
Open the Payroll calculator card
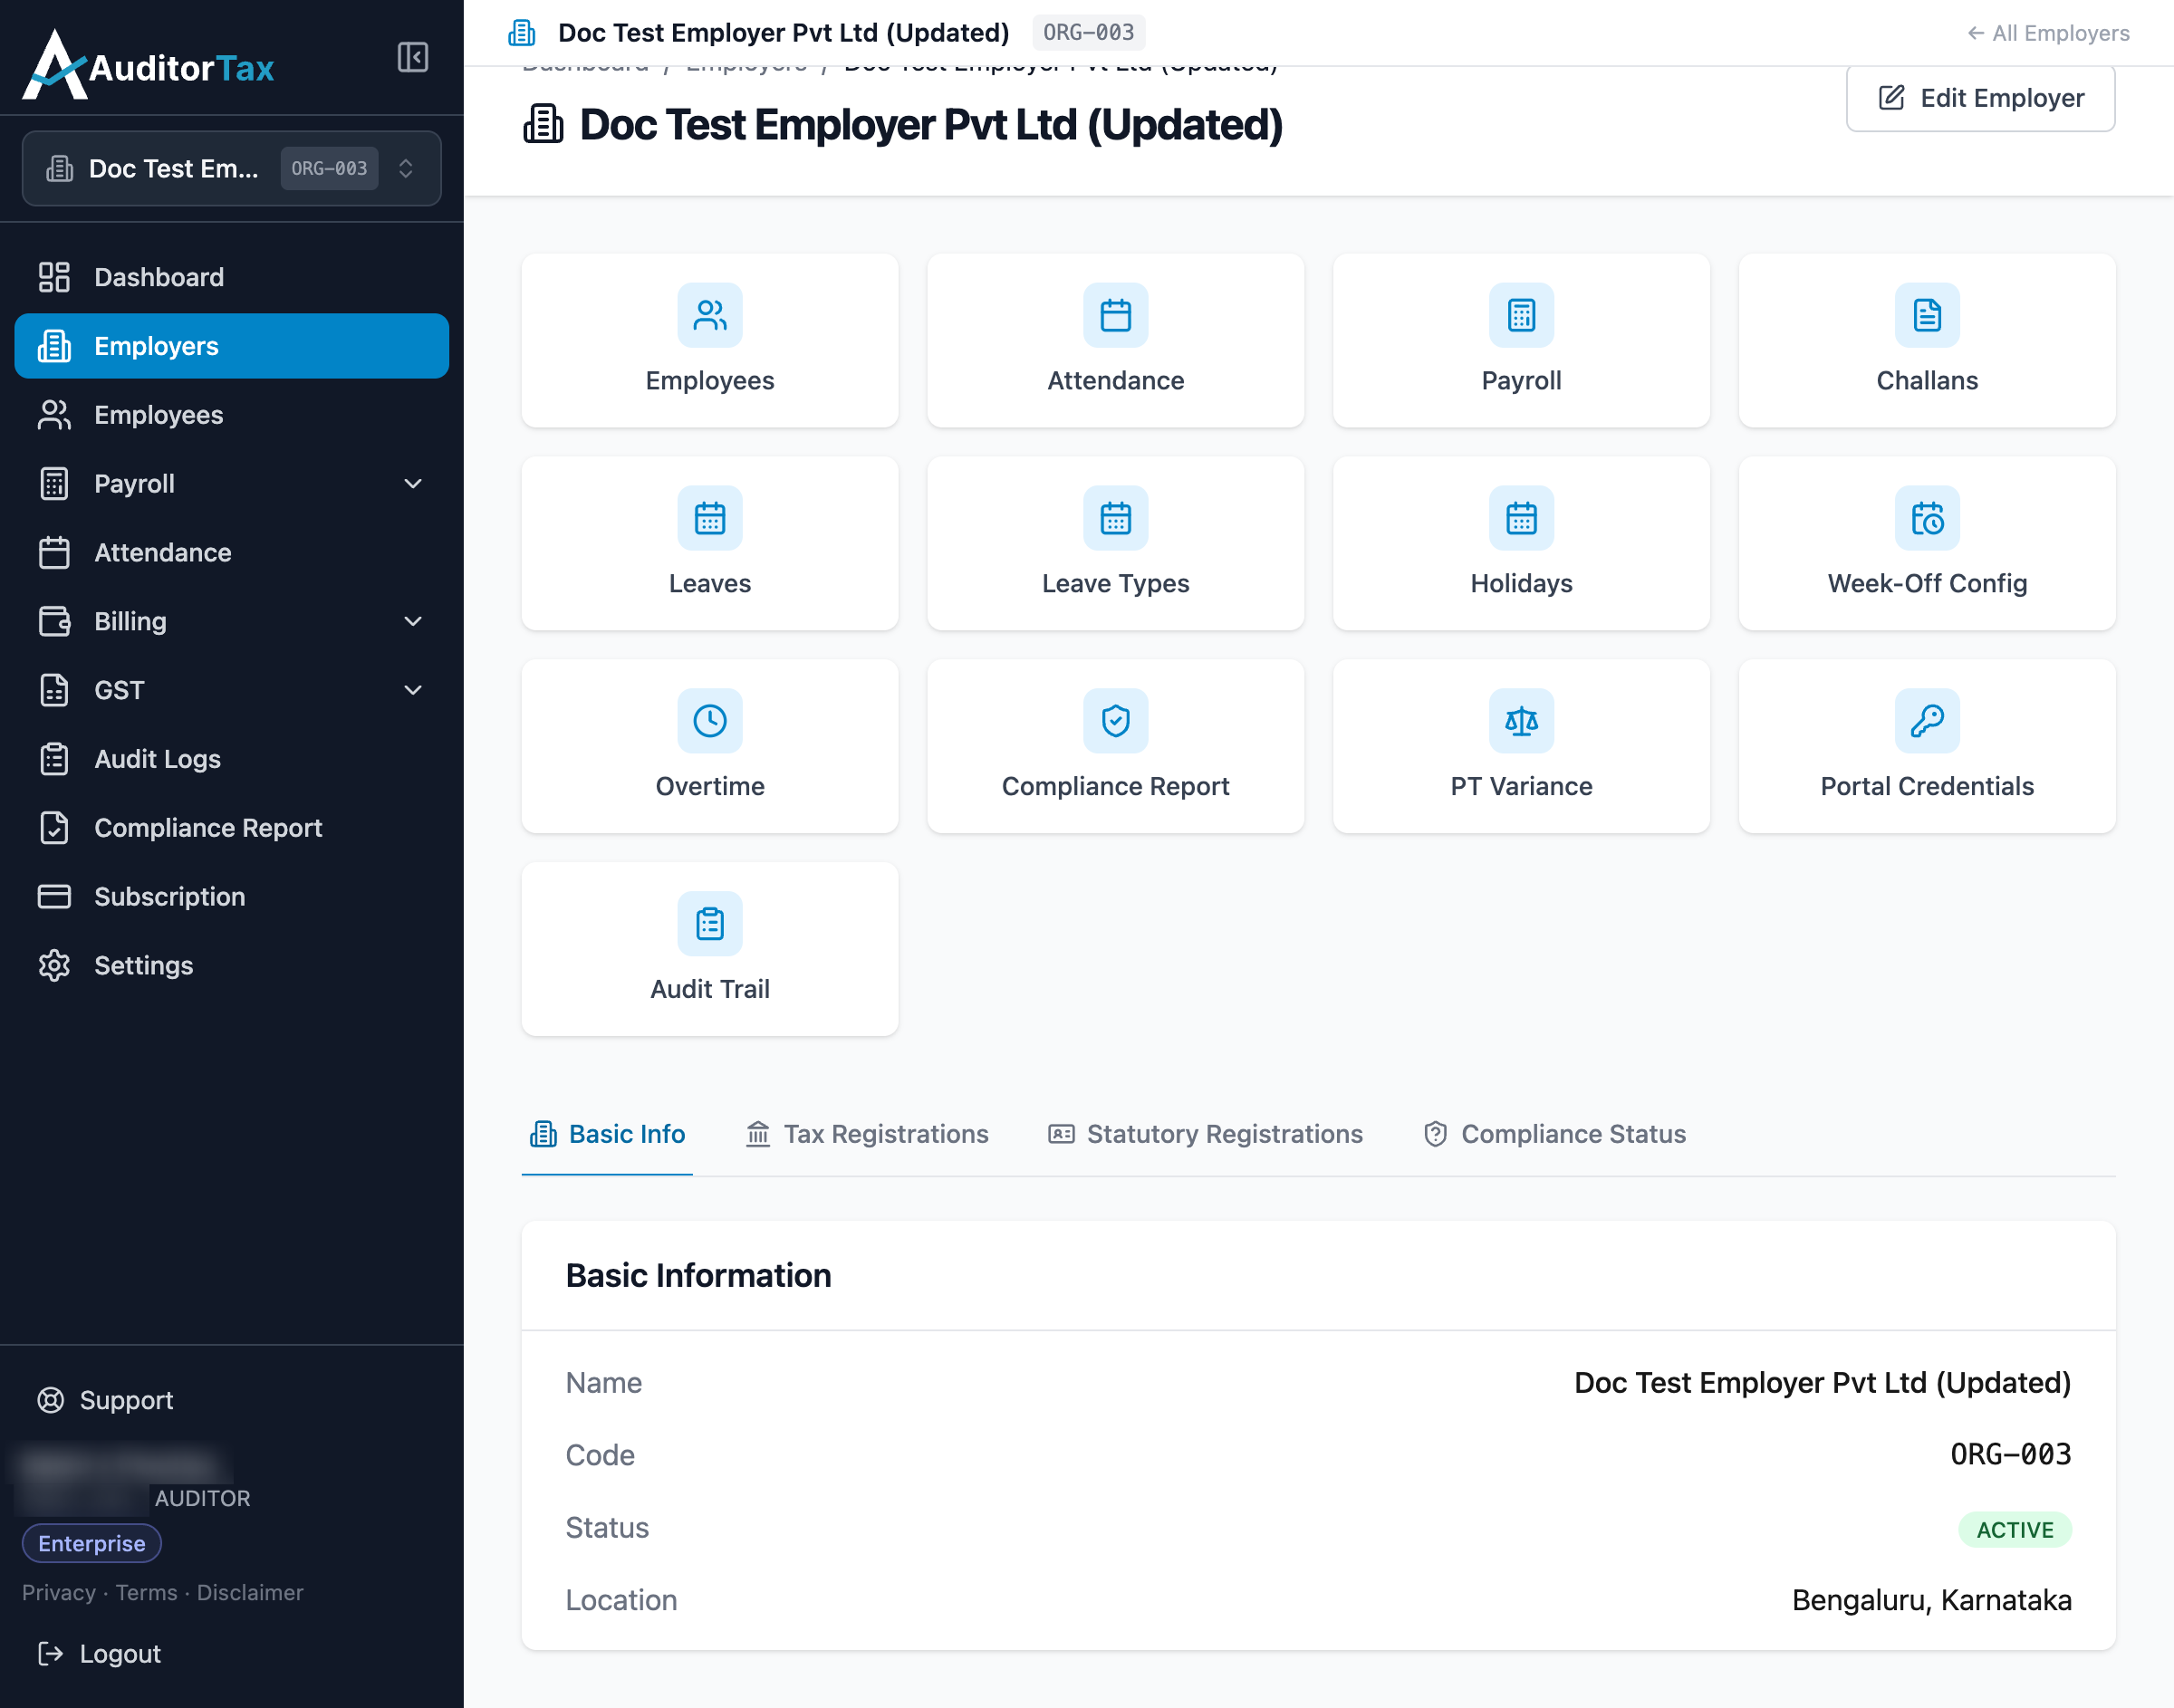(1521, 340)
